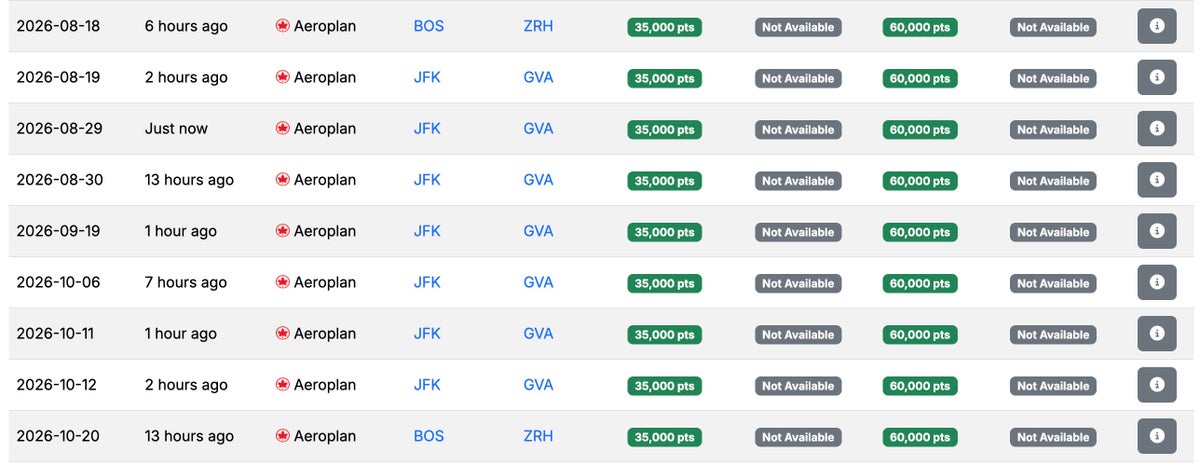Viewport: 1200px width, 465px height.
Task: Click info icon on 2026-08-30 row
Action: click(x=1157, y=180)
